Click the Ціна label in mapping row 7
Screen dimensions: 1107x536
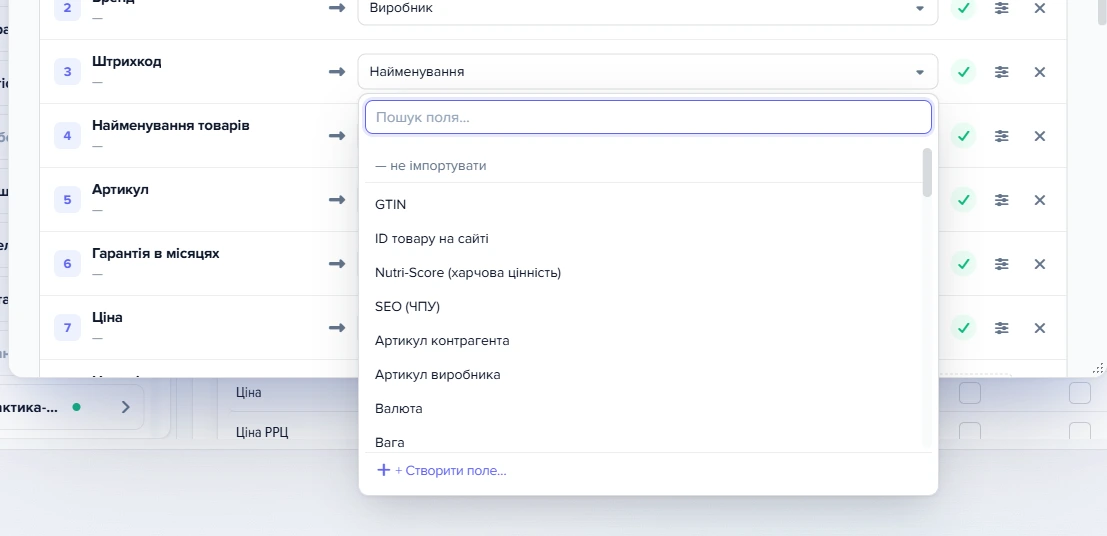[x=107, y=318]
